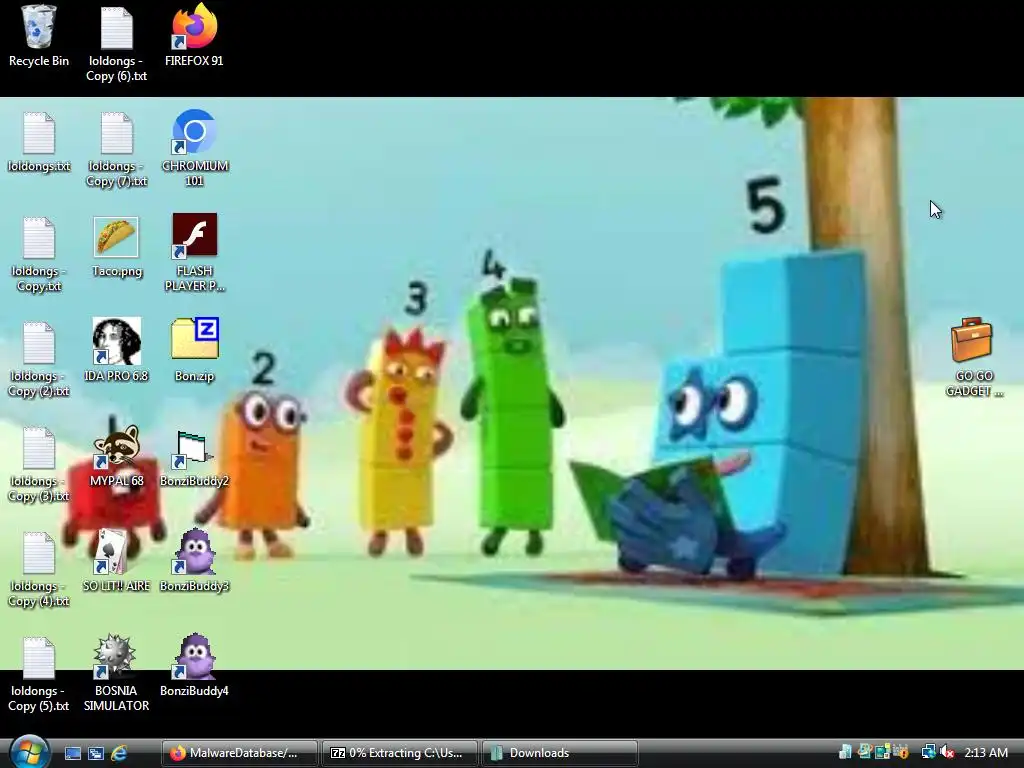This screenshot has height=768, width=1024.
Task: Launch BOSNIA SIMULATOR mine shortcut
Action: (116, 674)
